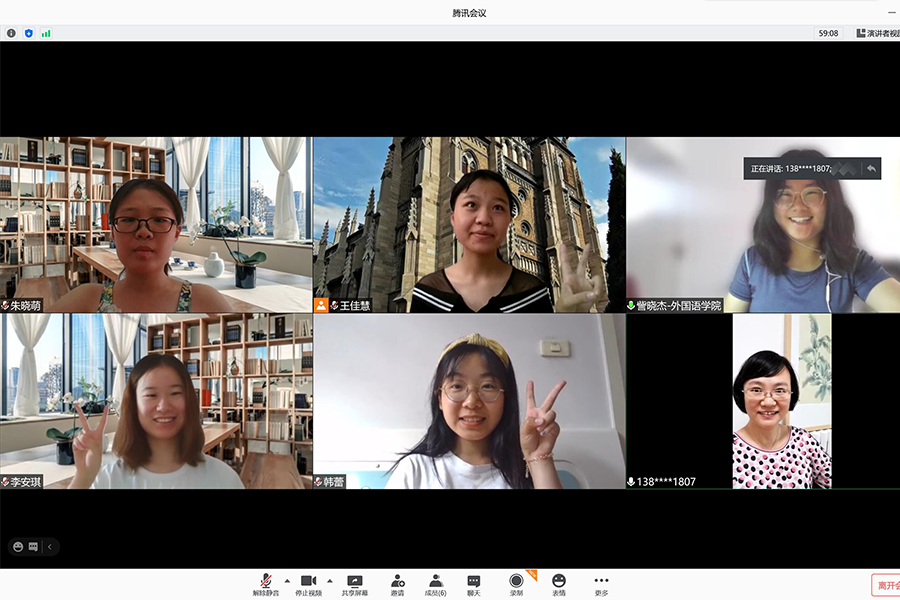Stop camera with 停止视频 button
Screen dimensions: 900x600
coord(308,584)
